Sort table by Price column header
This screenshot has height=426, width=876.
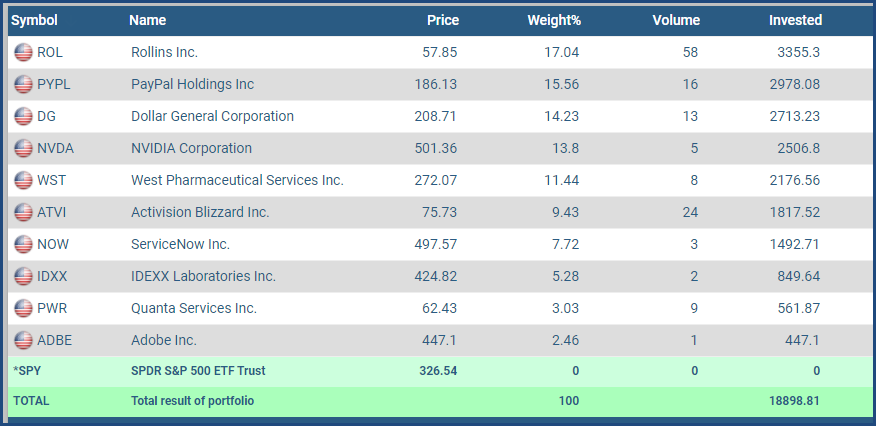point(442,20)
